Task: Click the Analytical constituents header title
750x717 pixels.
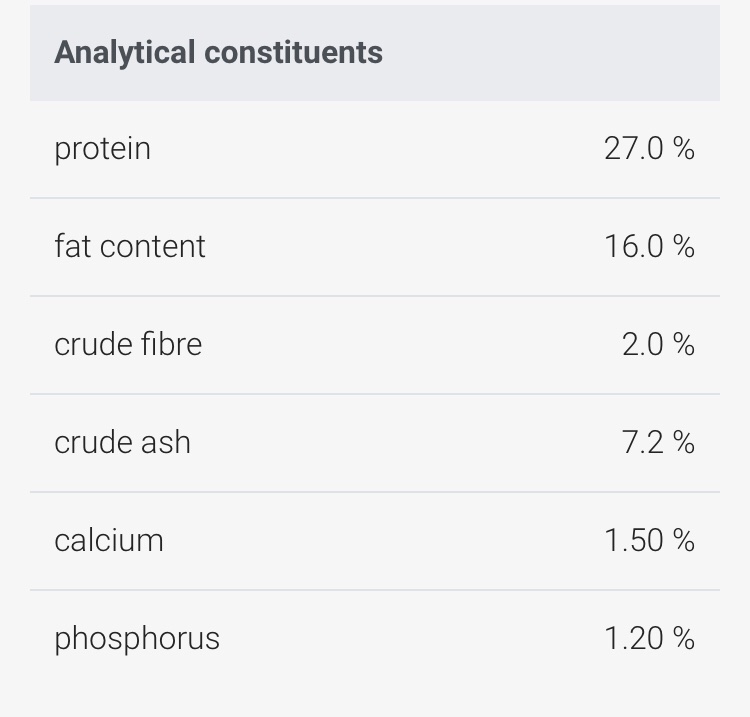Action: point(219,53)
